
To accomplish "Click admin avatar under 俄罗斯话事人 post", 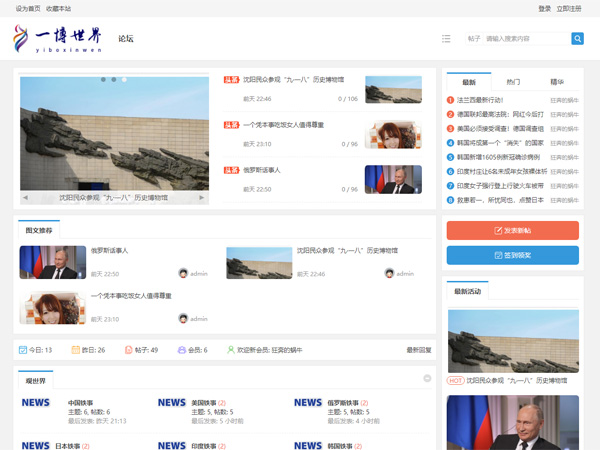I will (183, 273).
